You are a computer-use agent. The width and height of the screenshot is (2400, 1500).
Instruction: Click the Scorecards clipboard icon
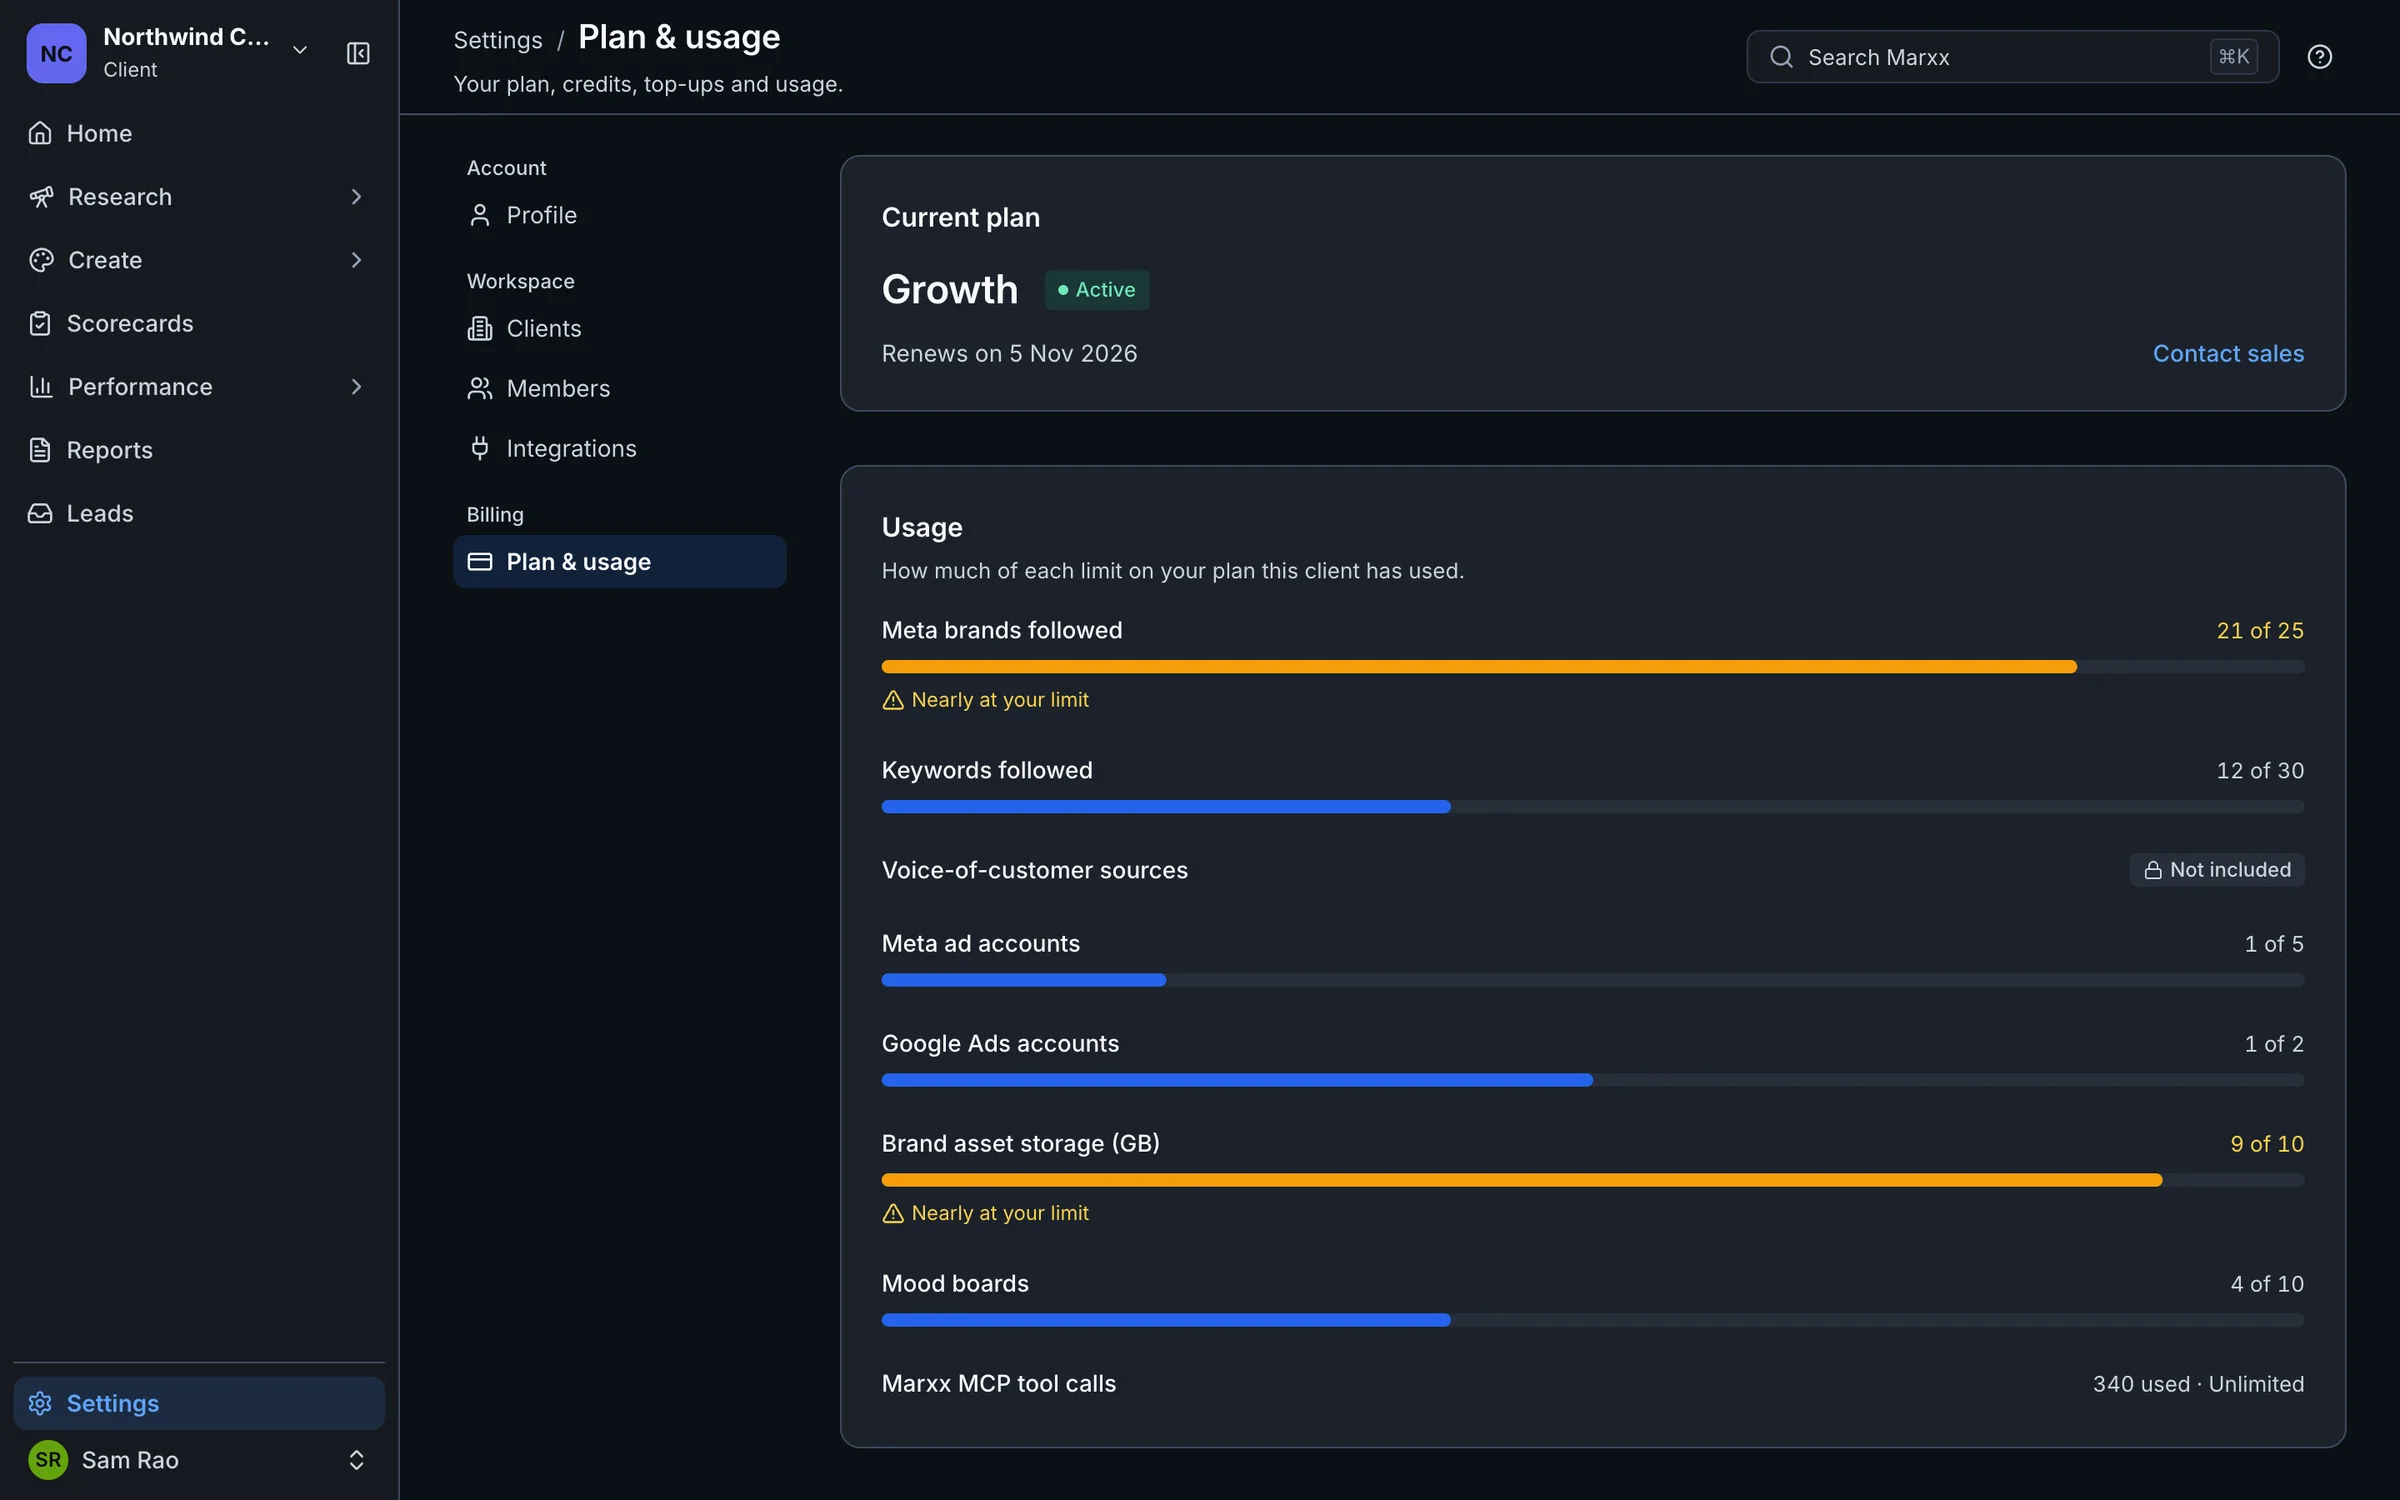40,323
